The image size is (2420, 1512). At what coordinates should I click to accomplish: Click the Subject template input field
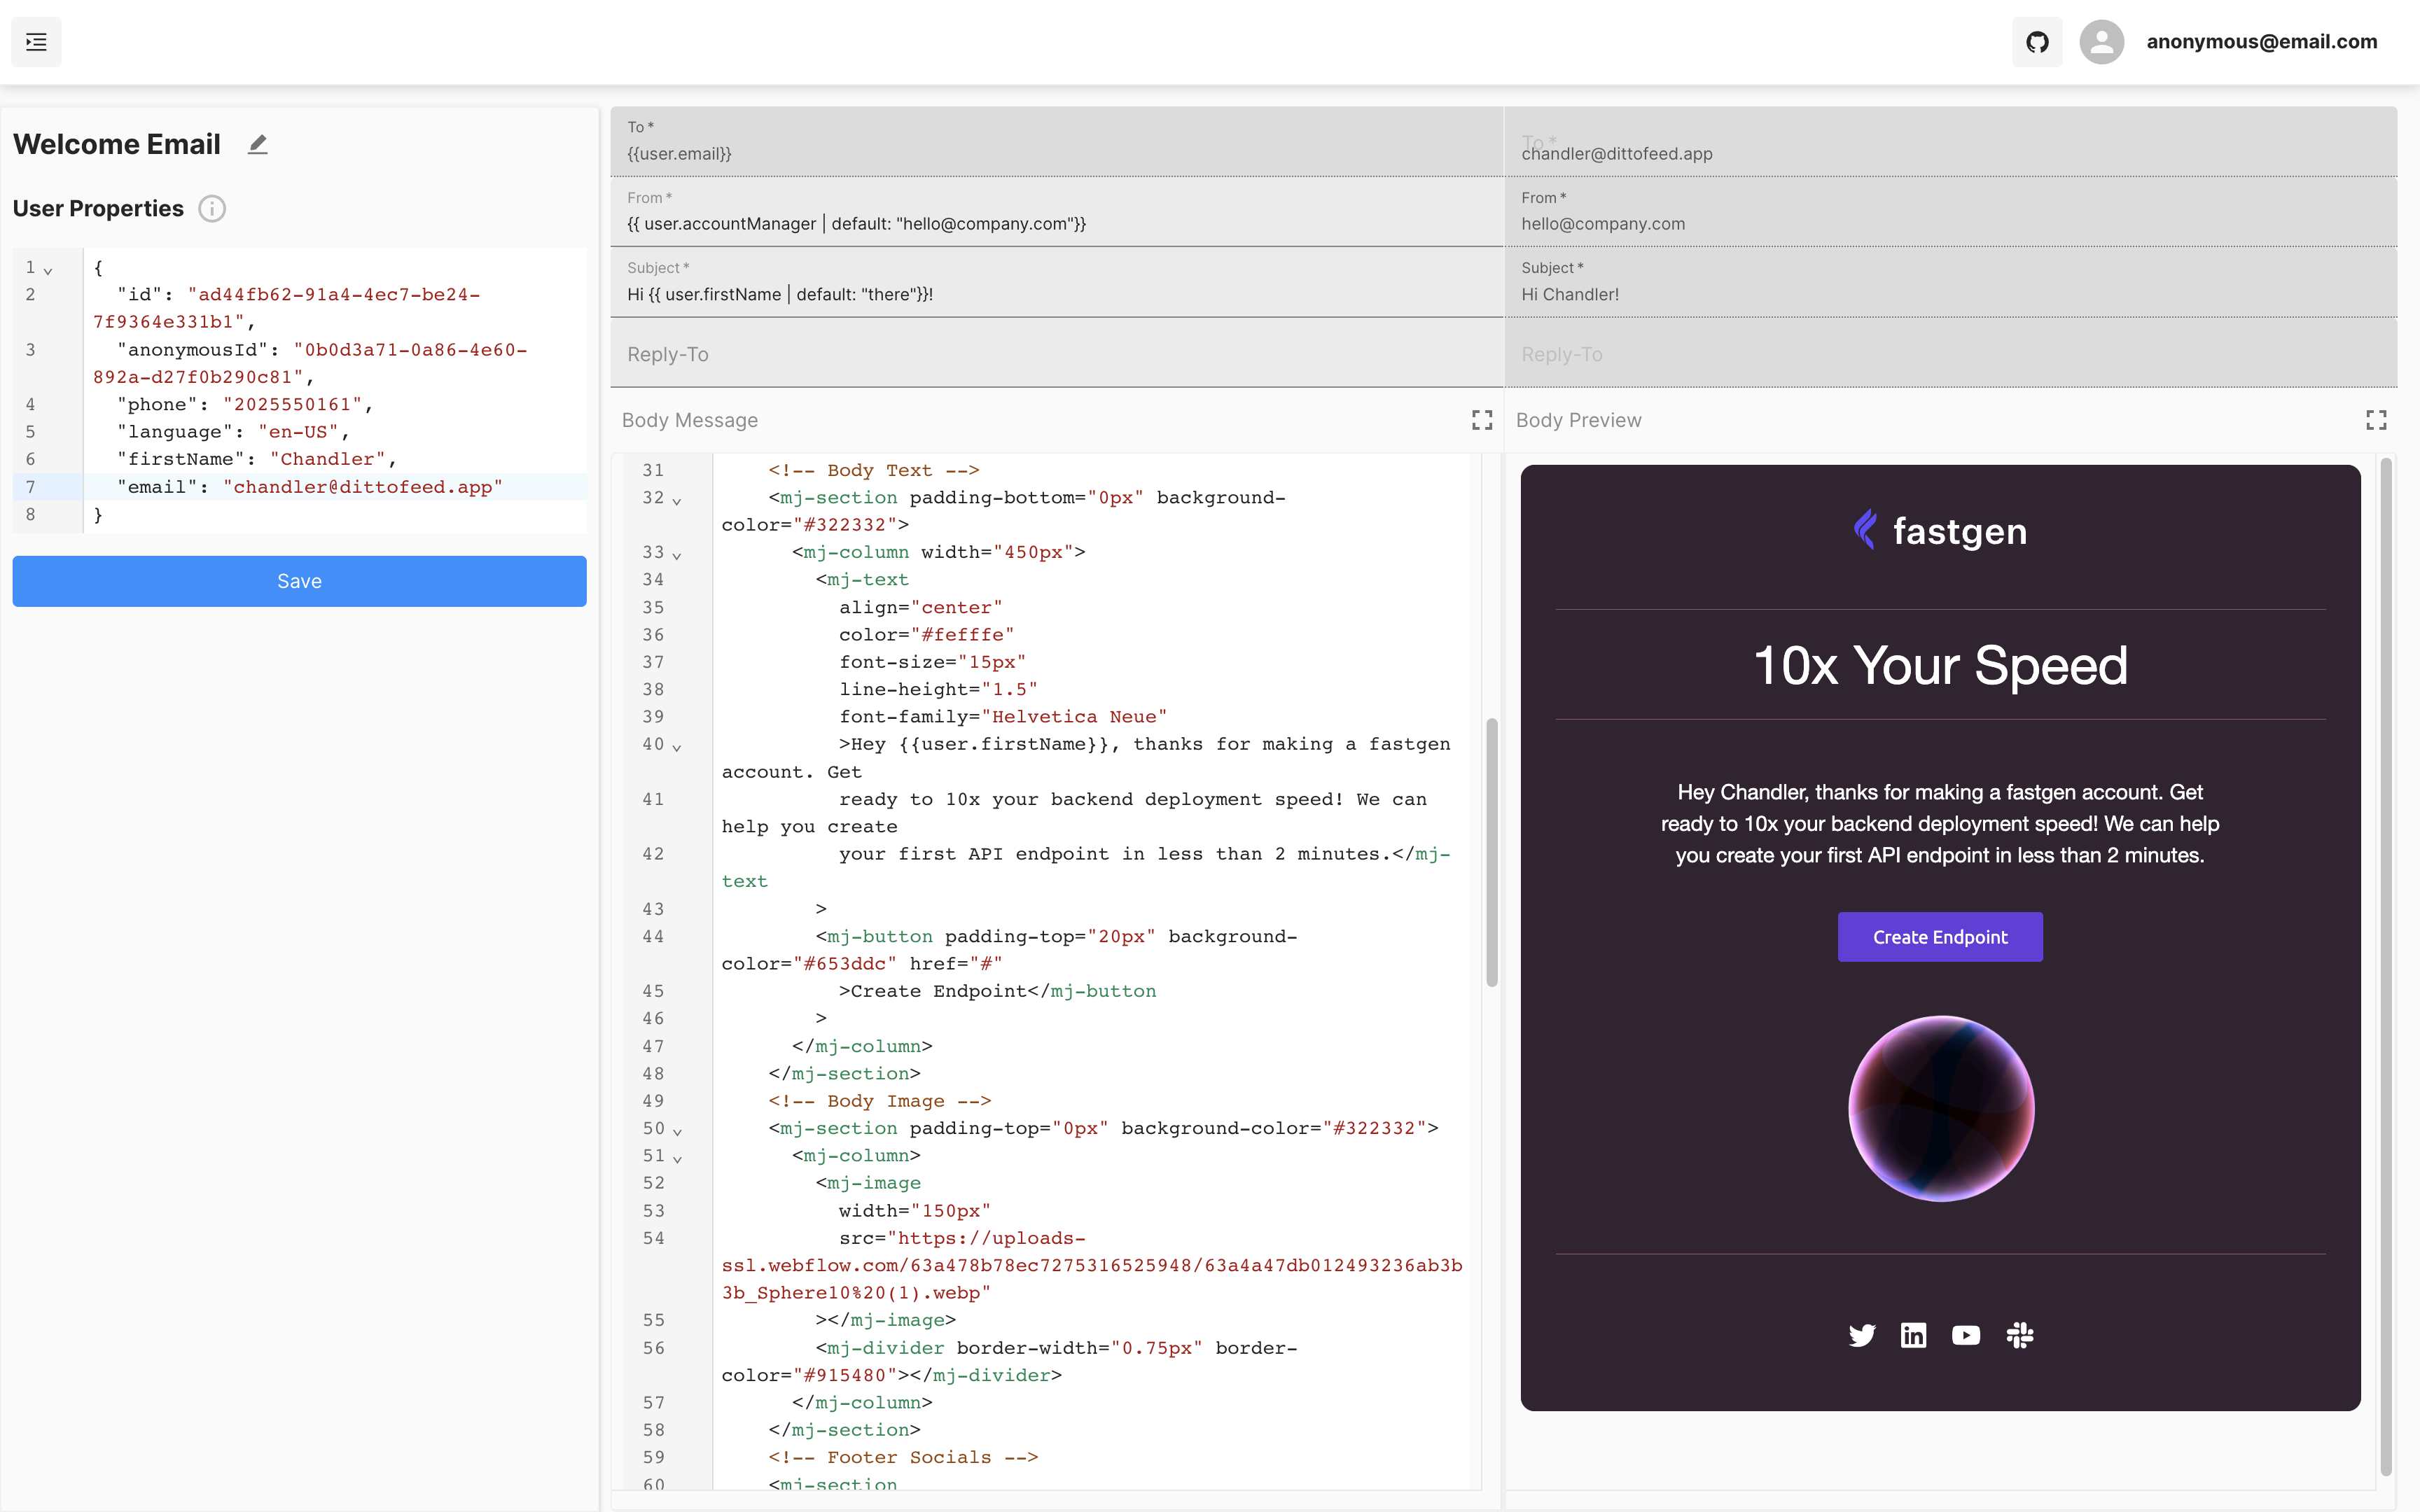(1057, 283)
